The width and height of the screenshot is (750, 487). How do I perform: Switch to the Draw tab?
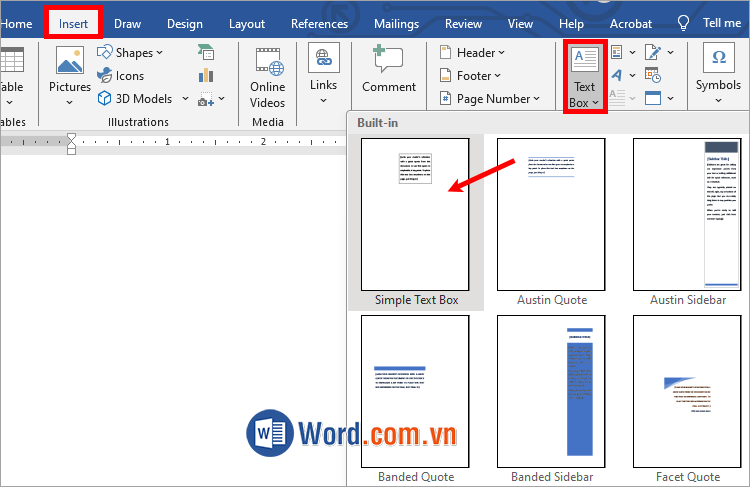[127, 23]
